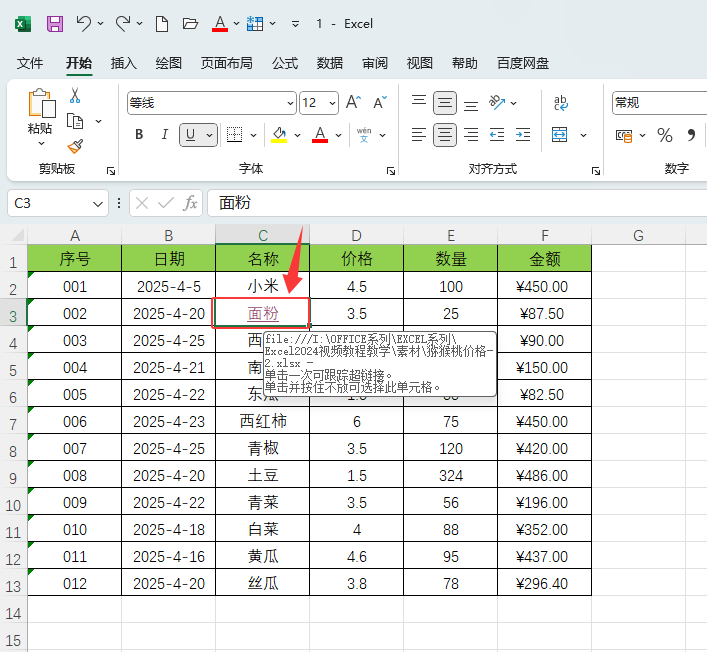Increase font size with the larger A
The height and width of the screenshot is (652, 707).
(354, 103)
